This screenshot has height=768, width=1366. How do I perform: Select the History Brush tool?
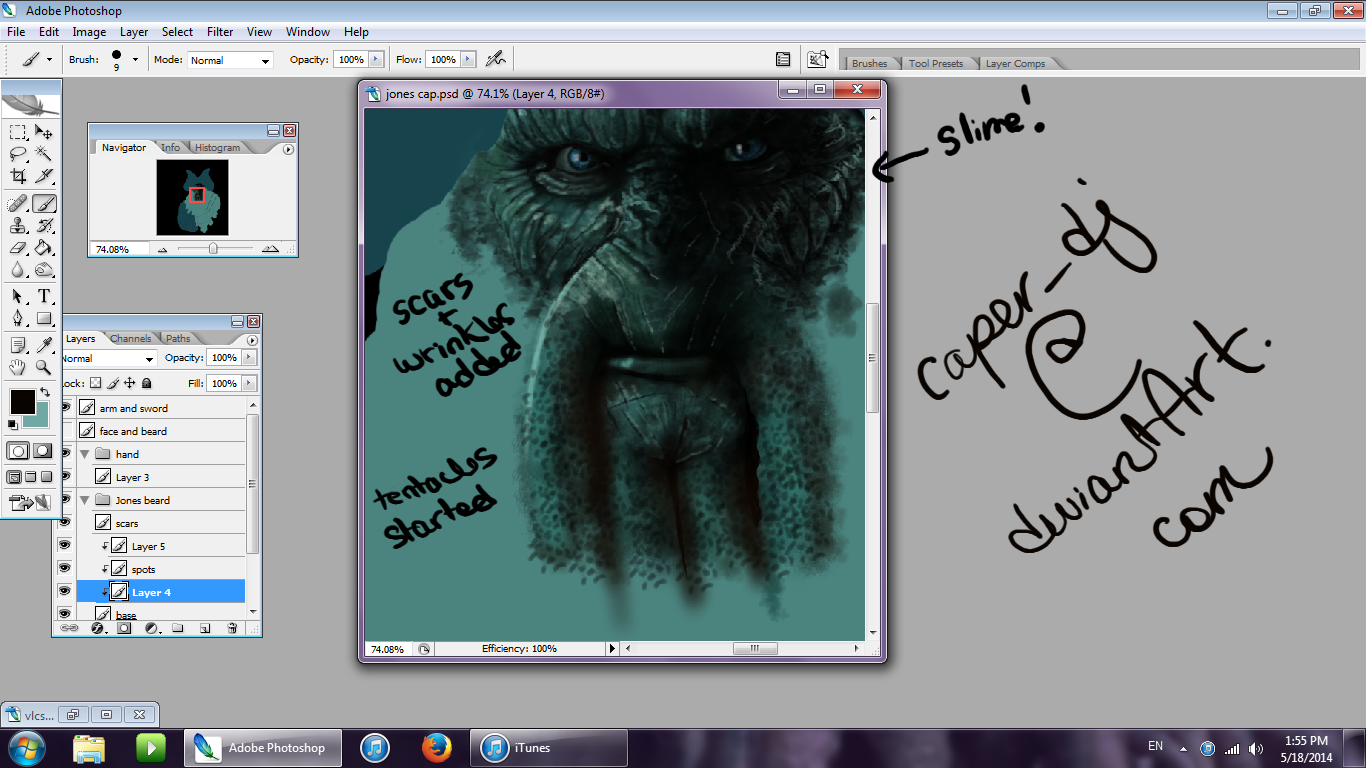(x=44, y=225)
